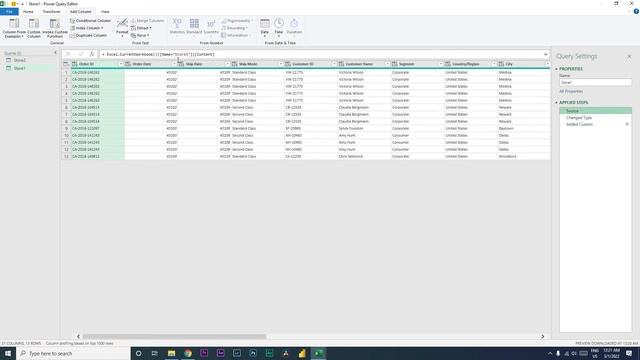The width and height of the screenshot is (640, 360).
Task: Open File Explorer from the taskbar
Action: coord(171,353)
